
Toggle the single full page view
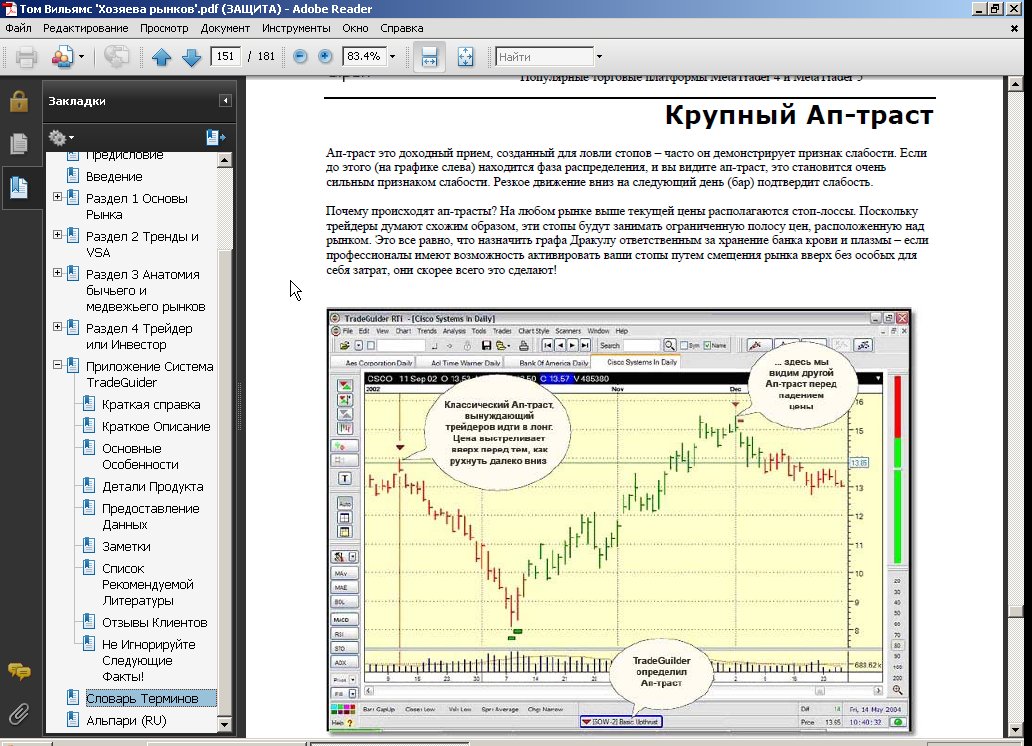coord(465,57)
